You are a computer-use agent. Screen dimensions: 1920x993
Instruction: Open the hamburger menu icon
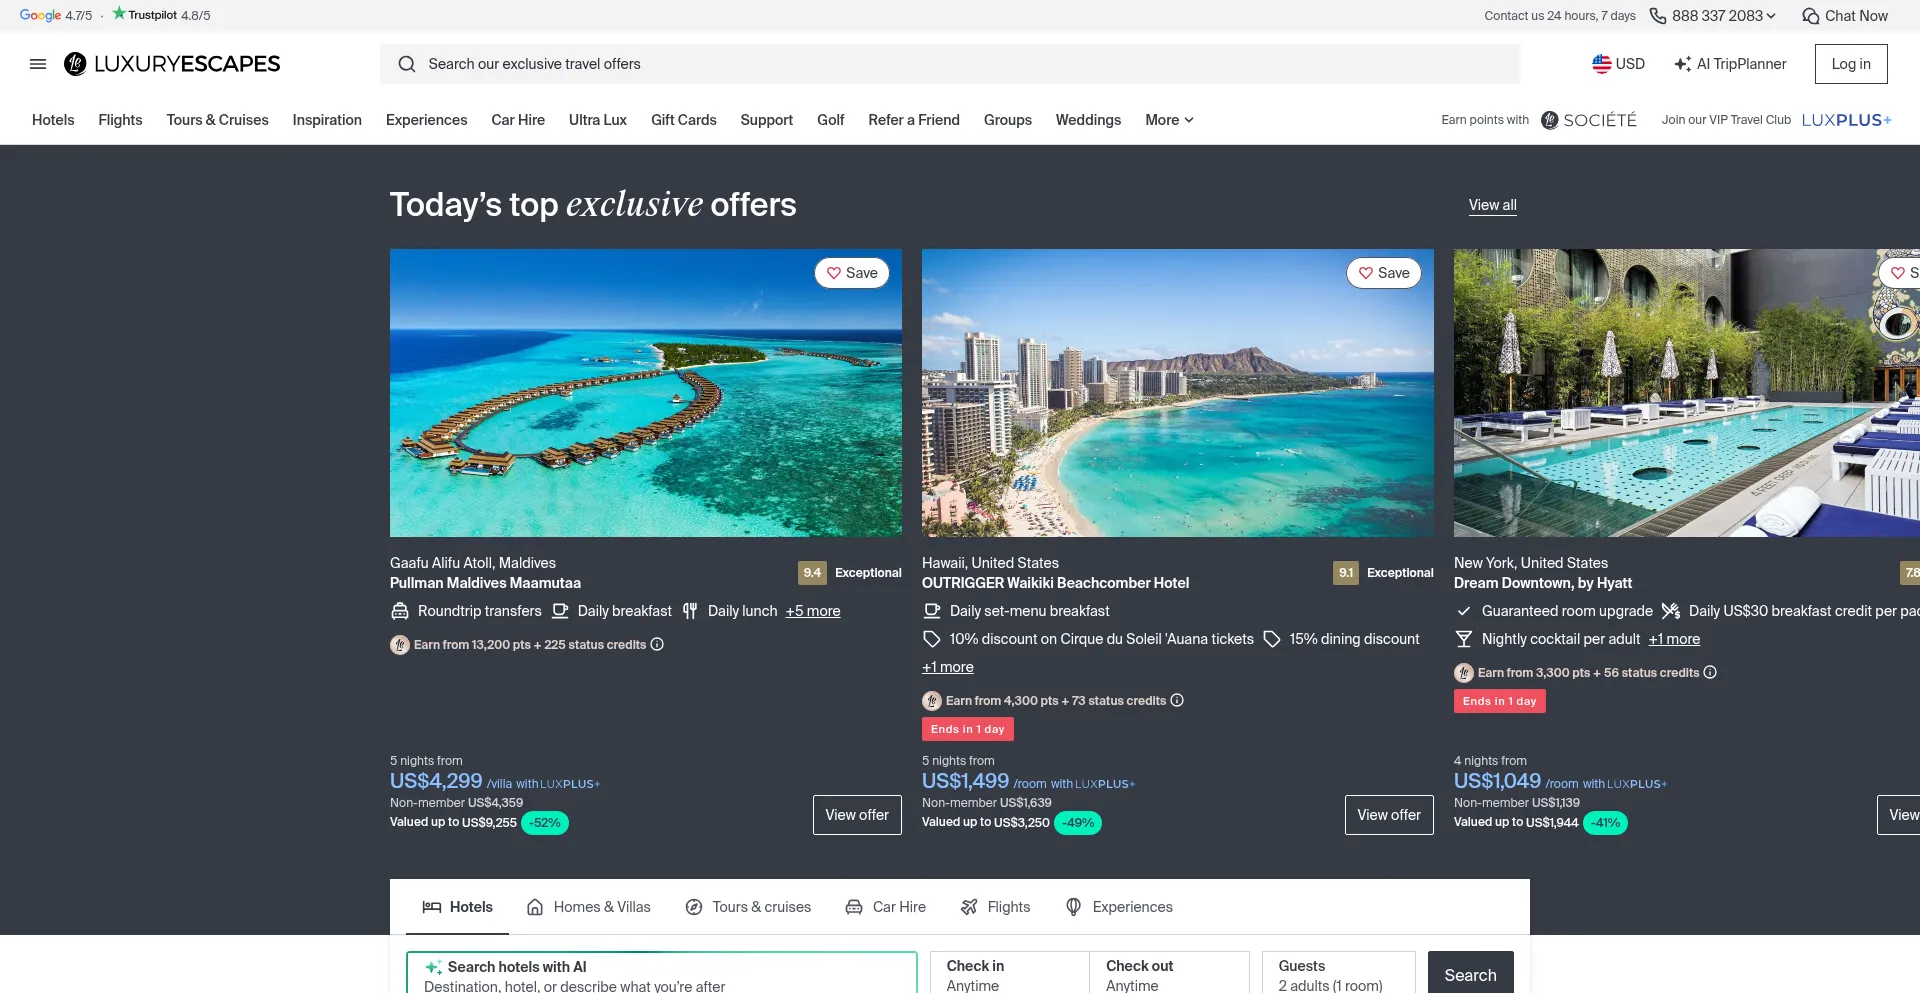[x=38, y=64]
